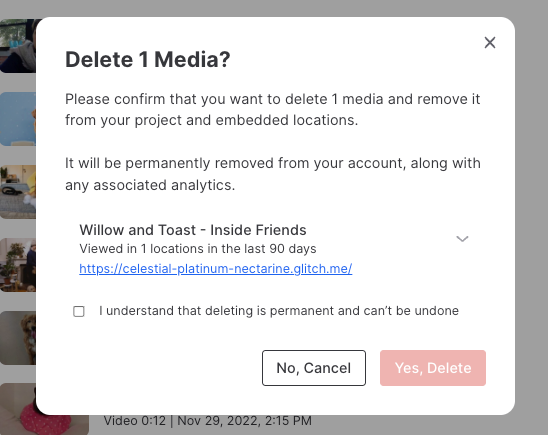
Task: Click the No, Cancel button
Action: [314, 368]
